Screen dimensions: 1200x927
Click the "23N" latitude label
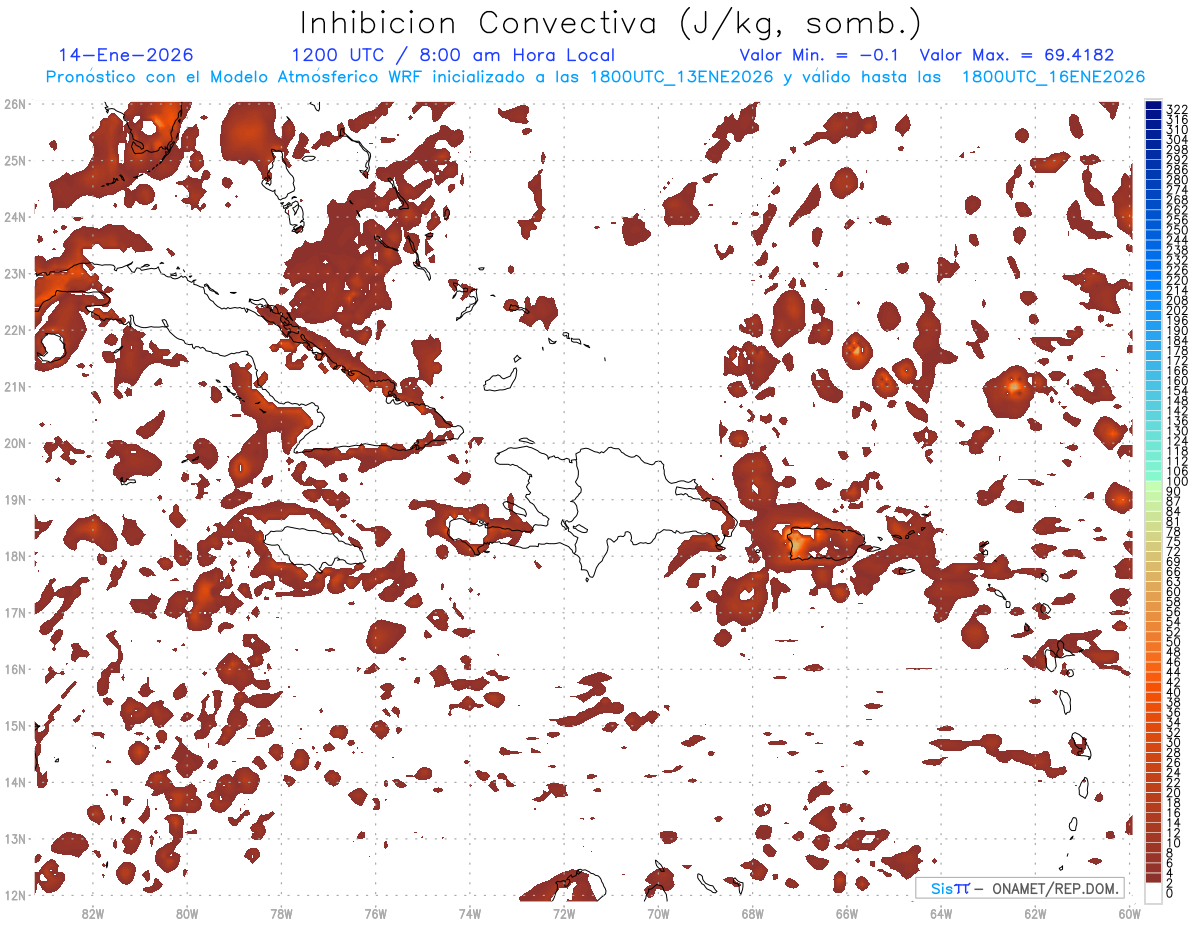tap(15, 273)
